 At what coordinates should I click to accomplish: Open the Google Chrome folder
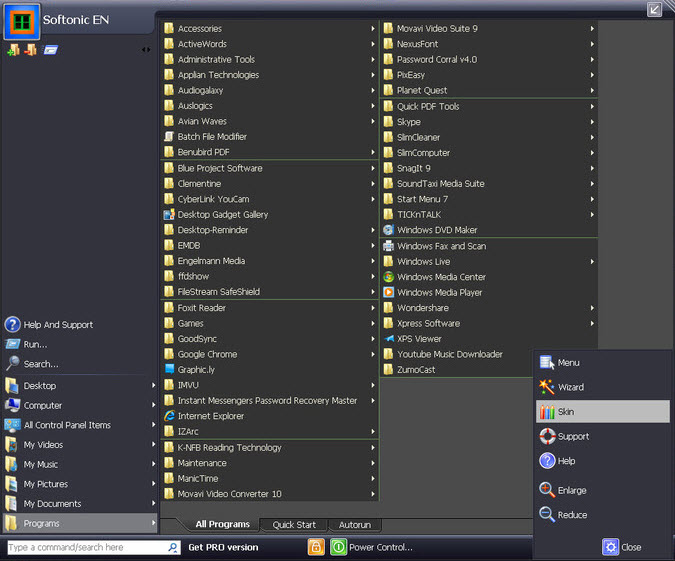click(x=270, y=354)
